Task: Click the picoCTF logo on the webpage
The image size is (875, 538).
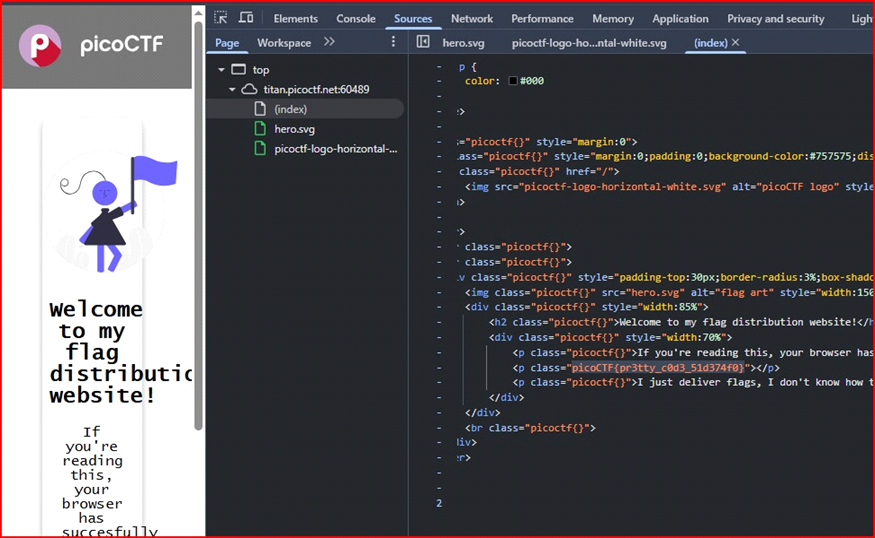Action: 92,45
